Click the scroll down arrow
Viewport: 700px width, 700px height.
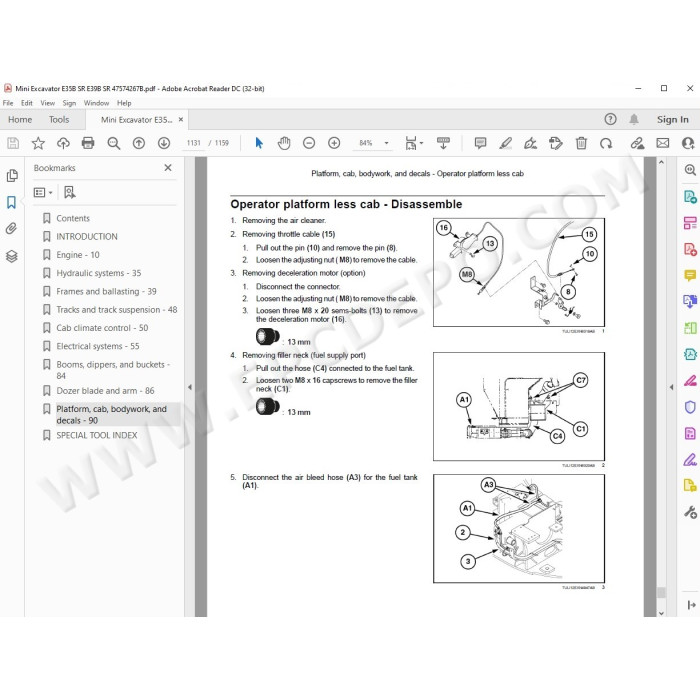[661, 612]
